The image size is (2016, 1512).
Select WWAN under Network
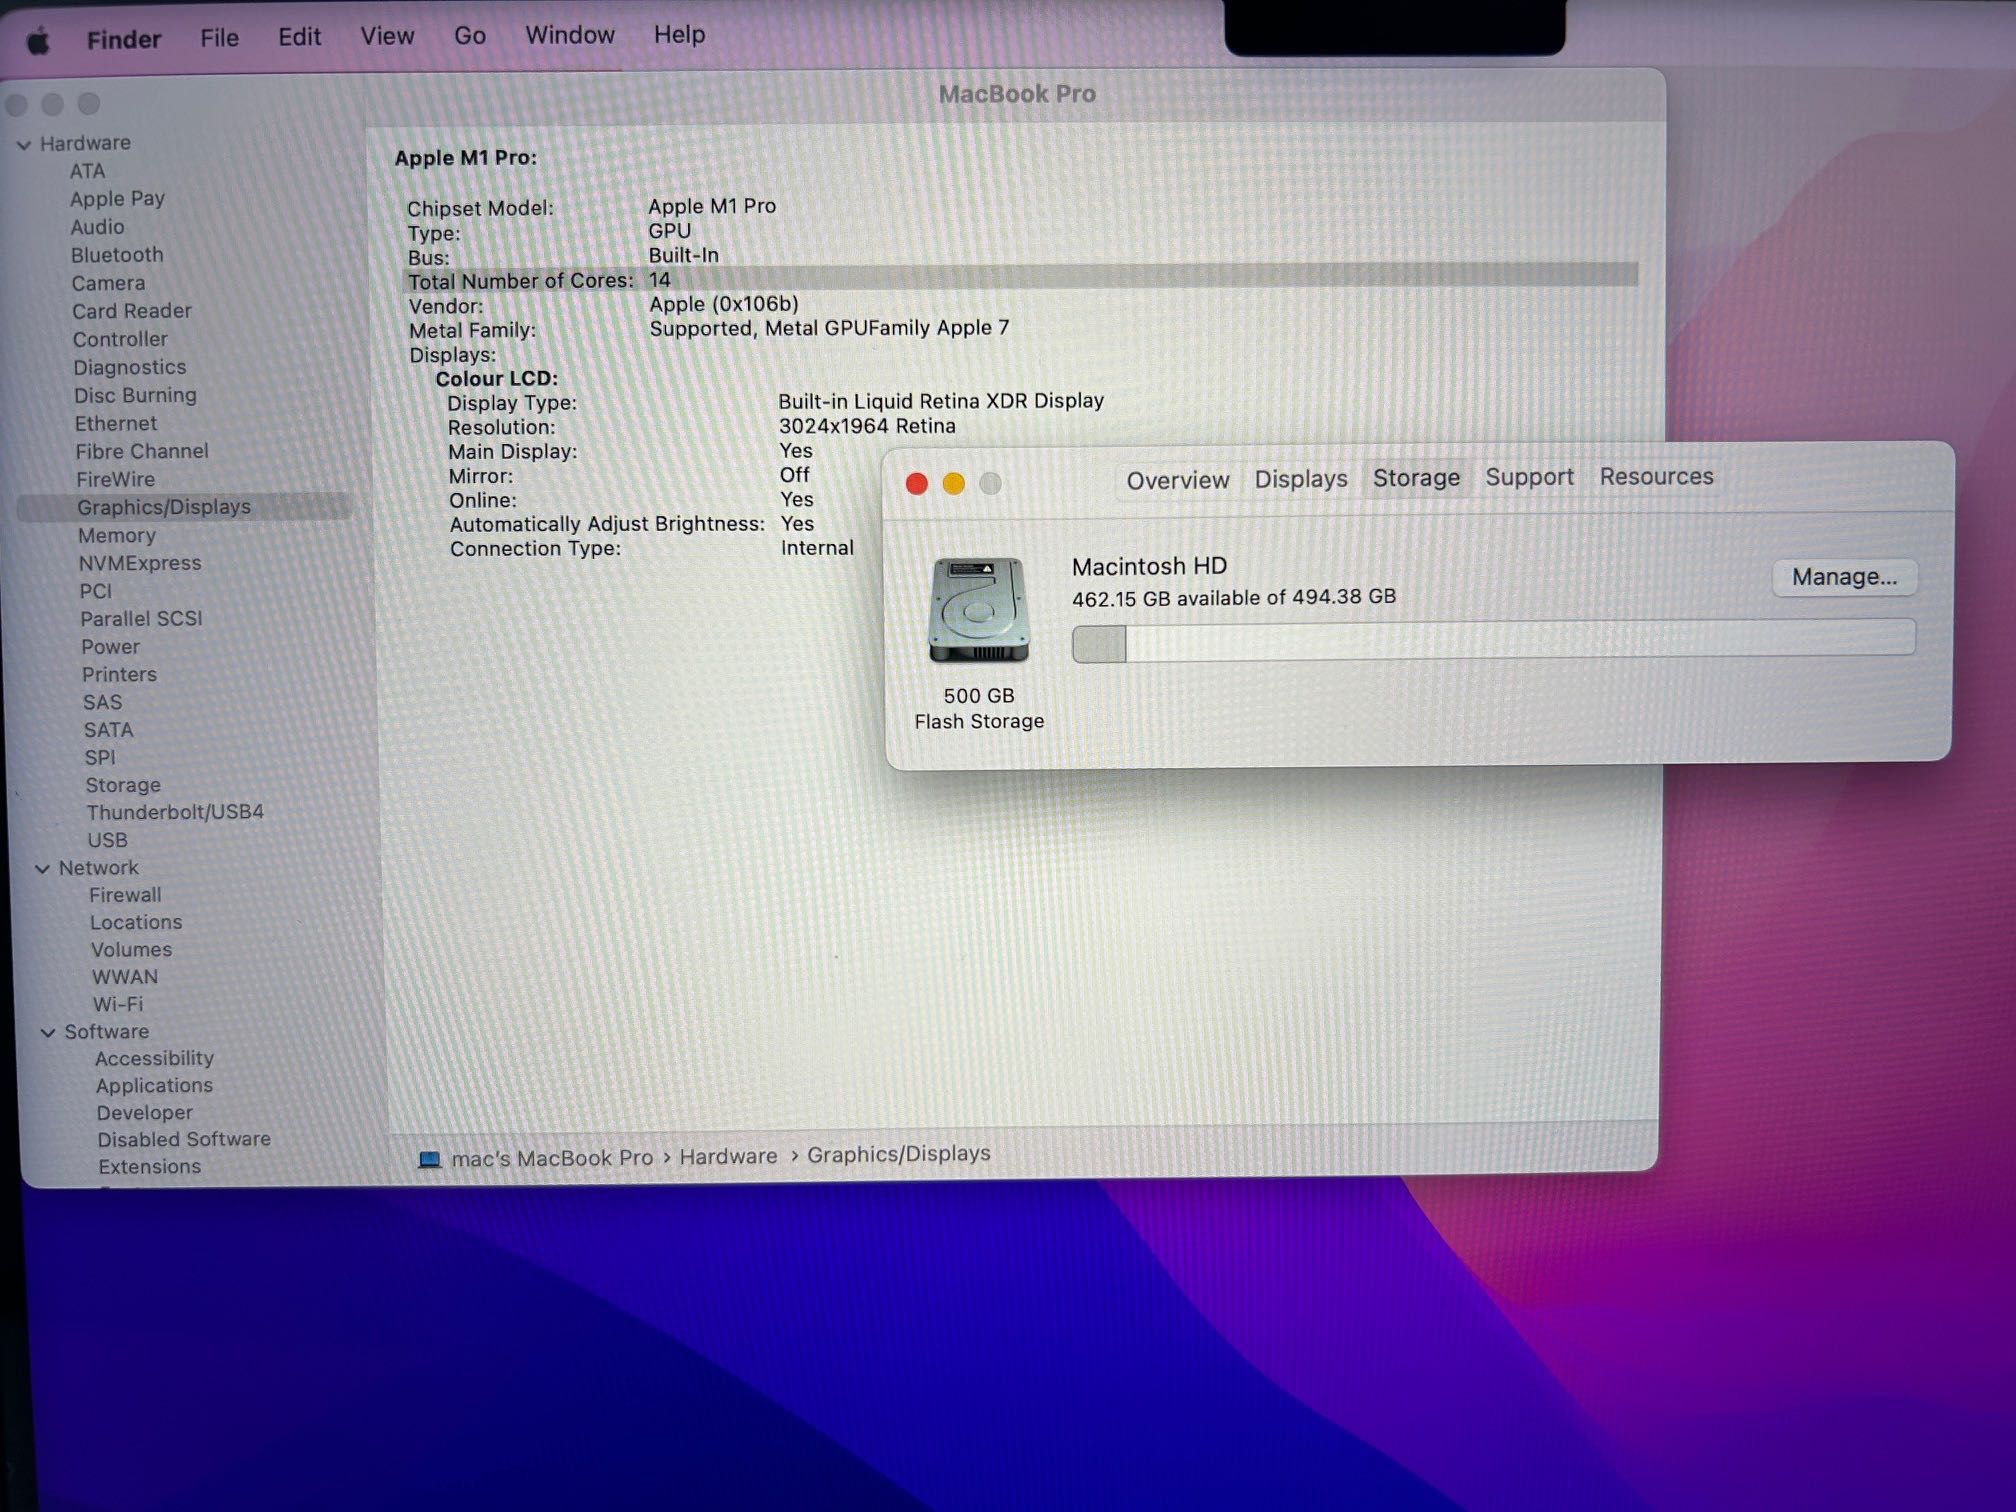pyautogui.click(x=125, y=977)
